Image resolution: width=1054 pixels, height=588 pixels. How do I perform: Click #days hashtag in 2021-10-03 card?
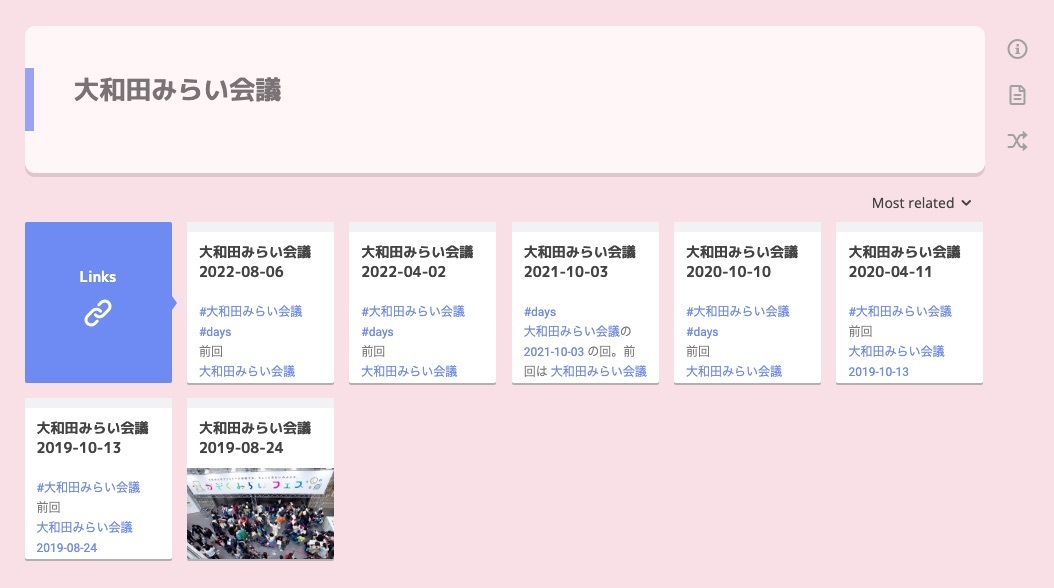(x=540, y=312)
